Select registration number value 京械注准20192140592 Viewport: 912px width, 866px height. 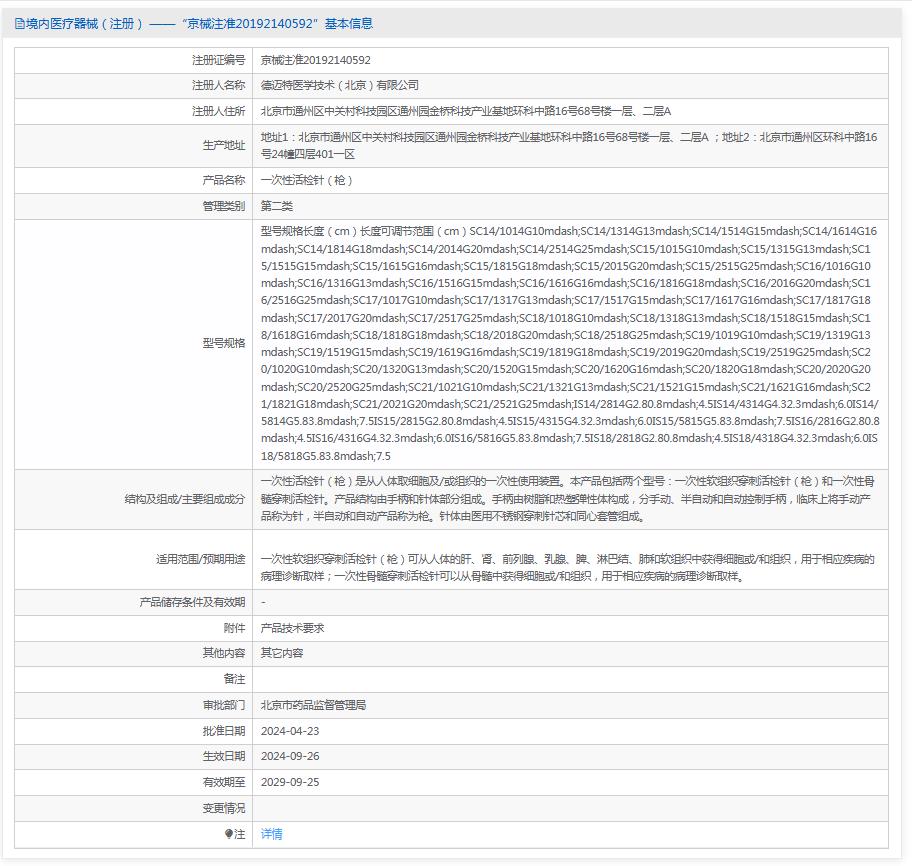[315, 60]
